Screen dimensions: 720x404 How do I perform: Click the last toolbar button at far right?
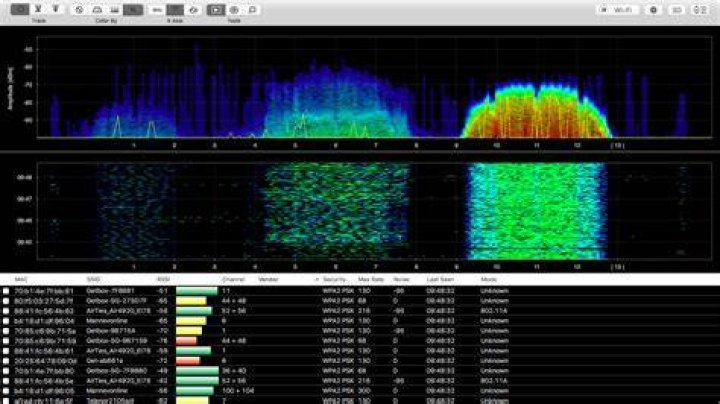pos(700,10)
